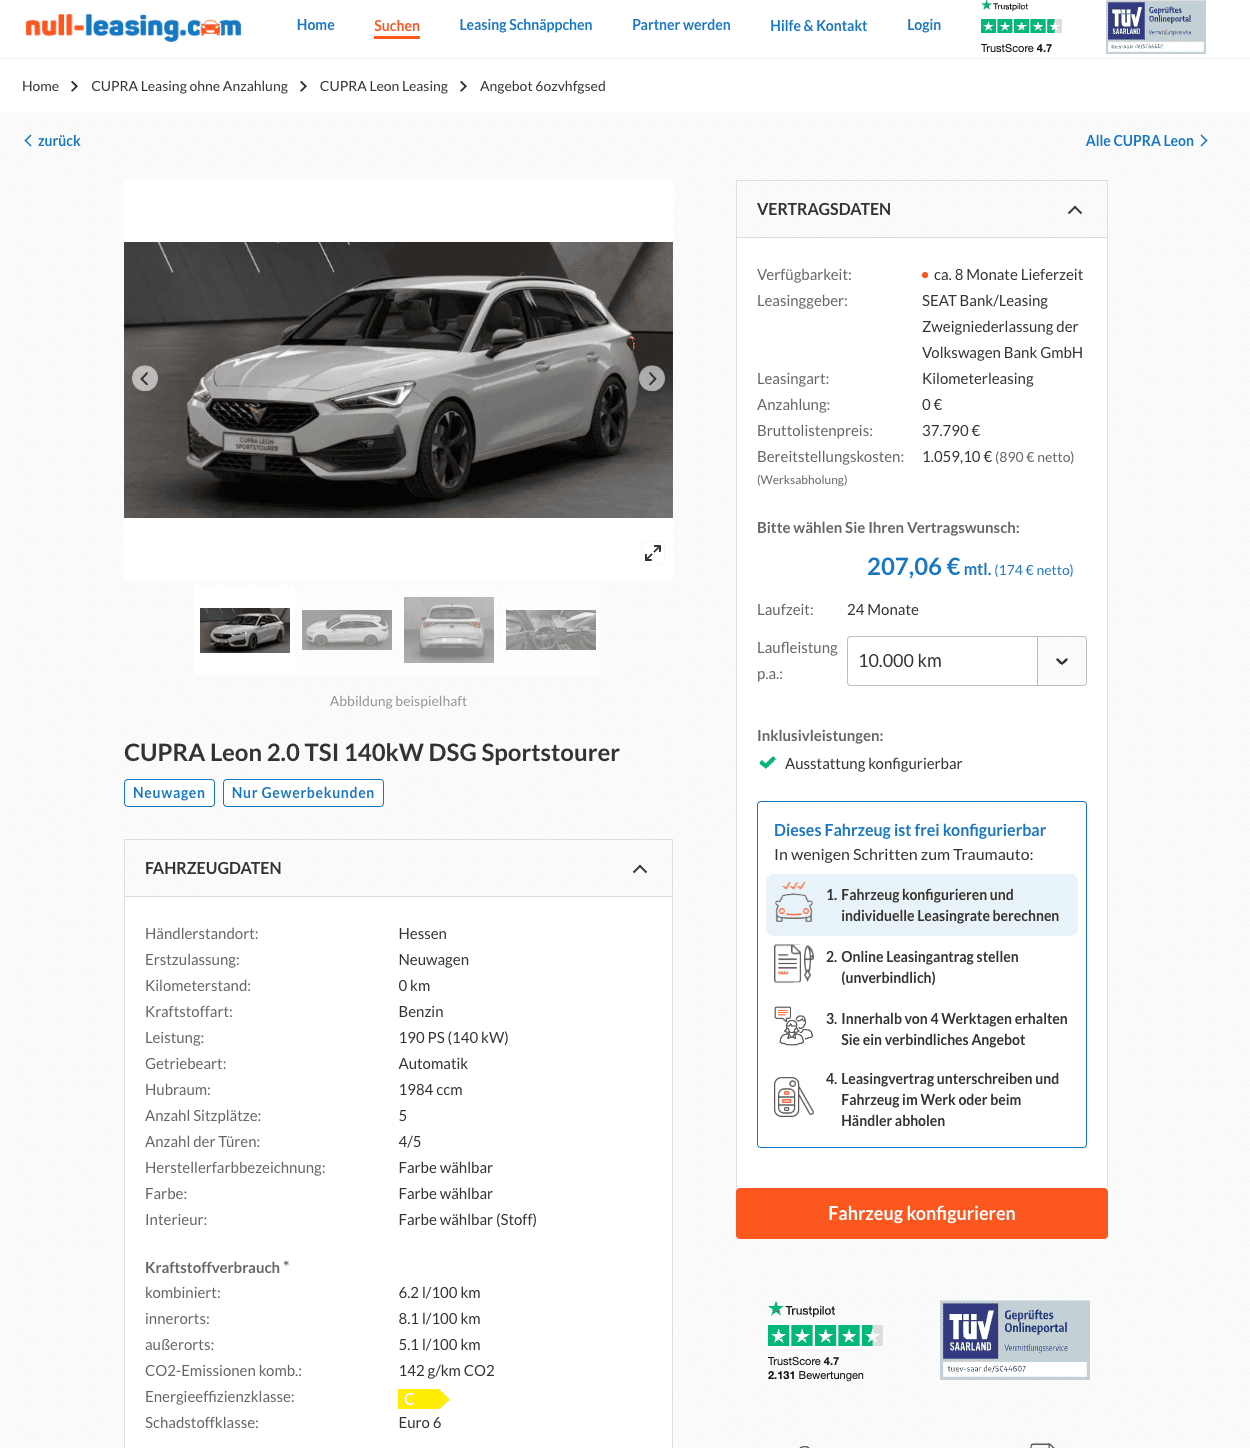Show Alle CUPRA Leon offers

(1147, 141)
